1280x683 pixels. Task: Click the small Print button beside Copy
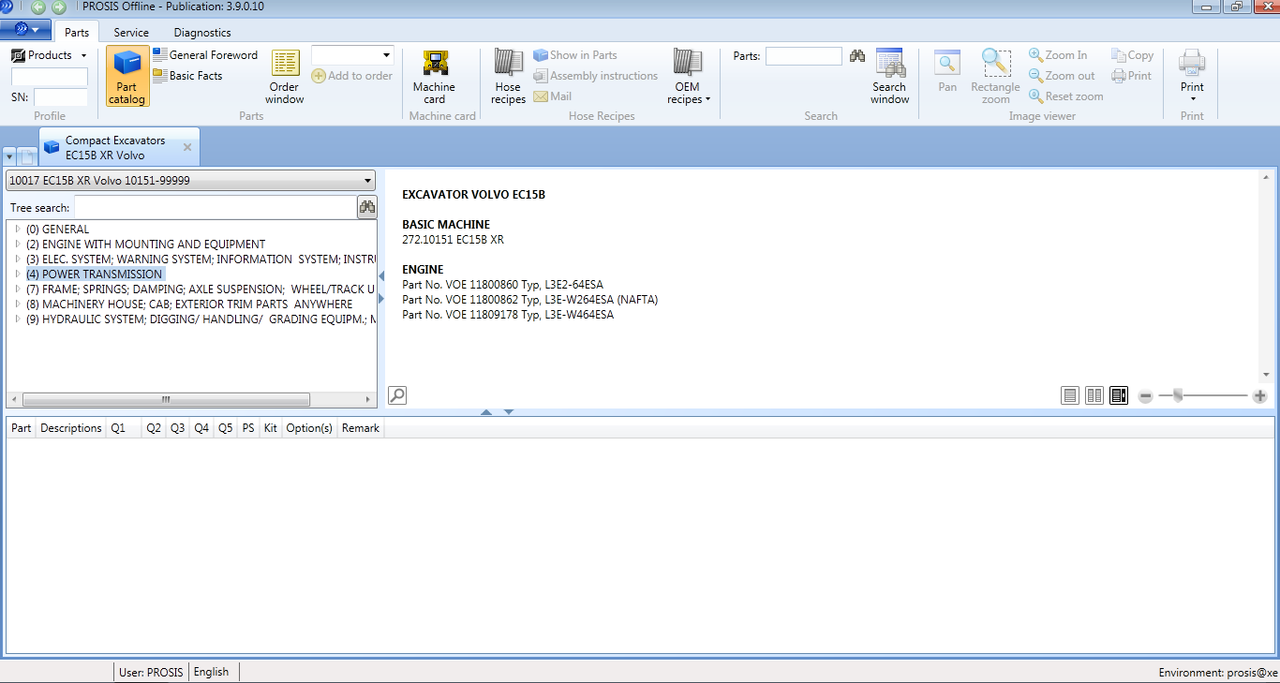pyautogui.click(x=1132, y=76)
